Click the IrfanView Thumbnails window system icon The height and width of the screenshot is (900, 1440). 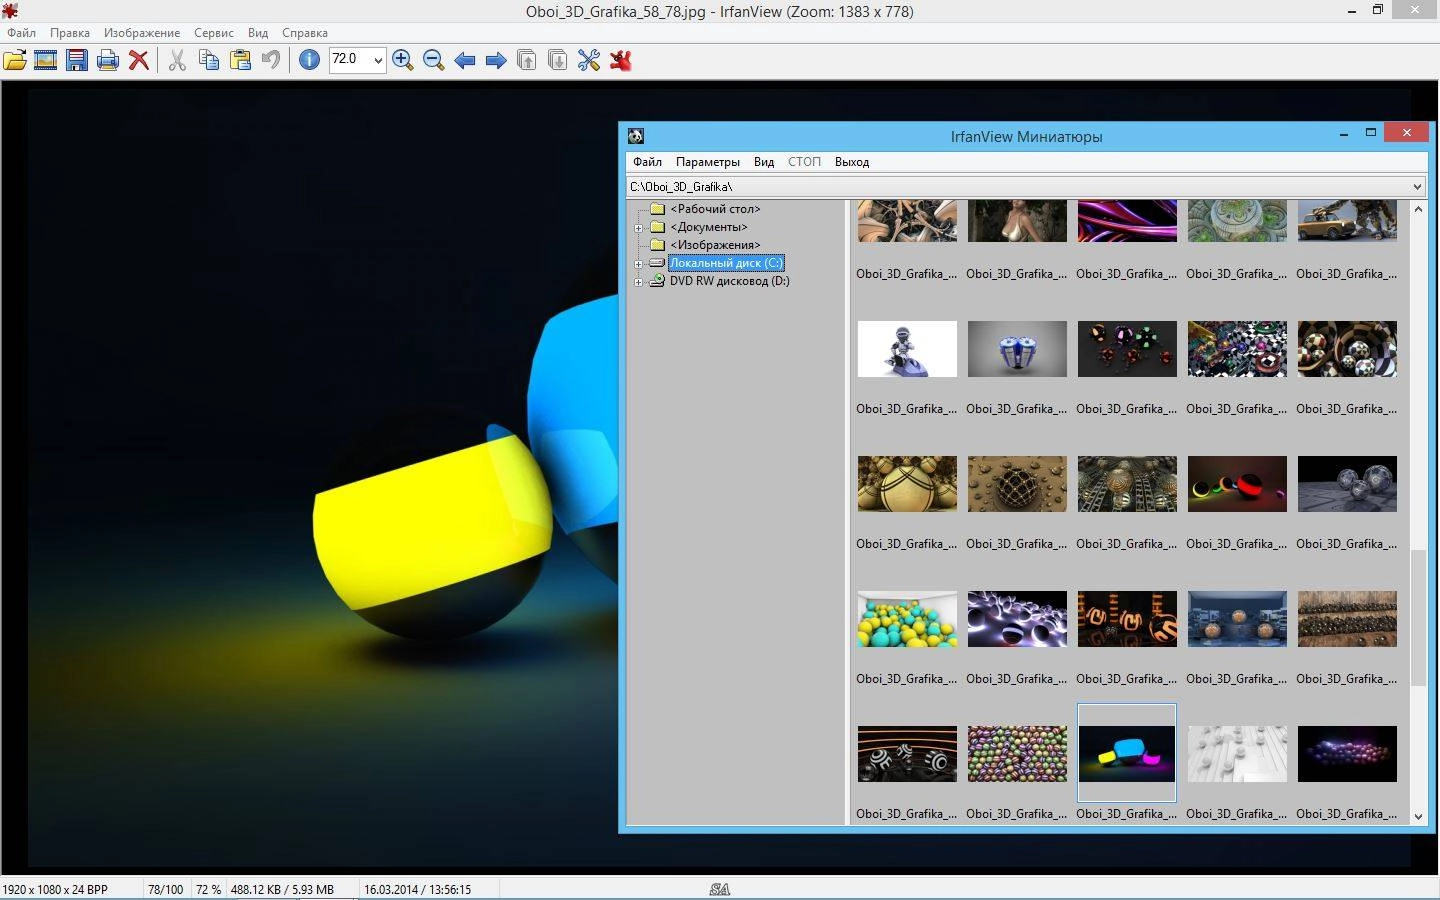click(x=636, y=136)
